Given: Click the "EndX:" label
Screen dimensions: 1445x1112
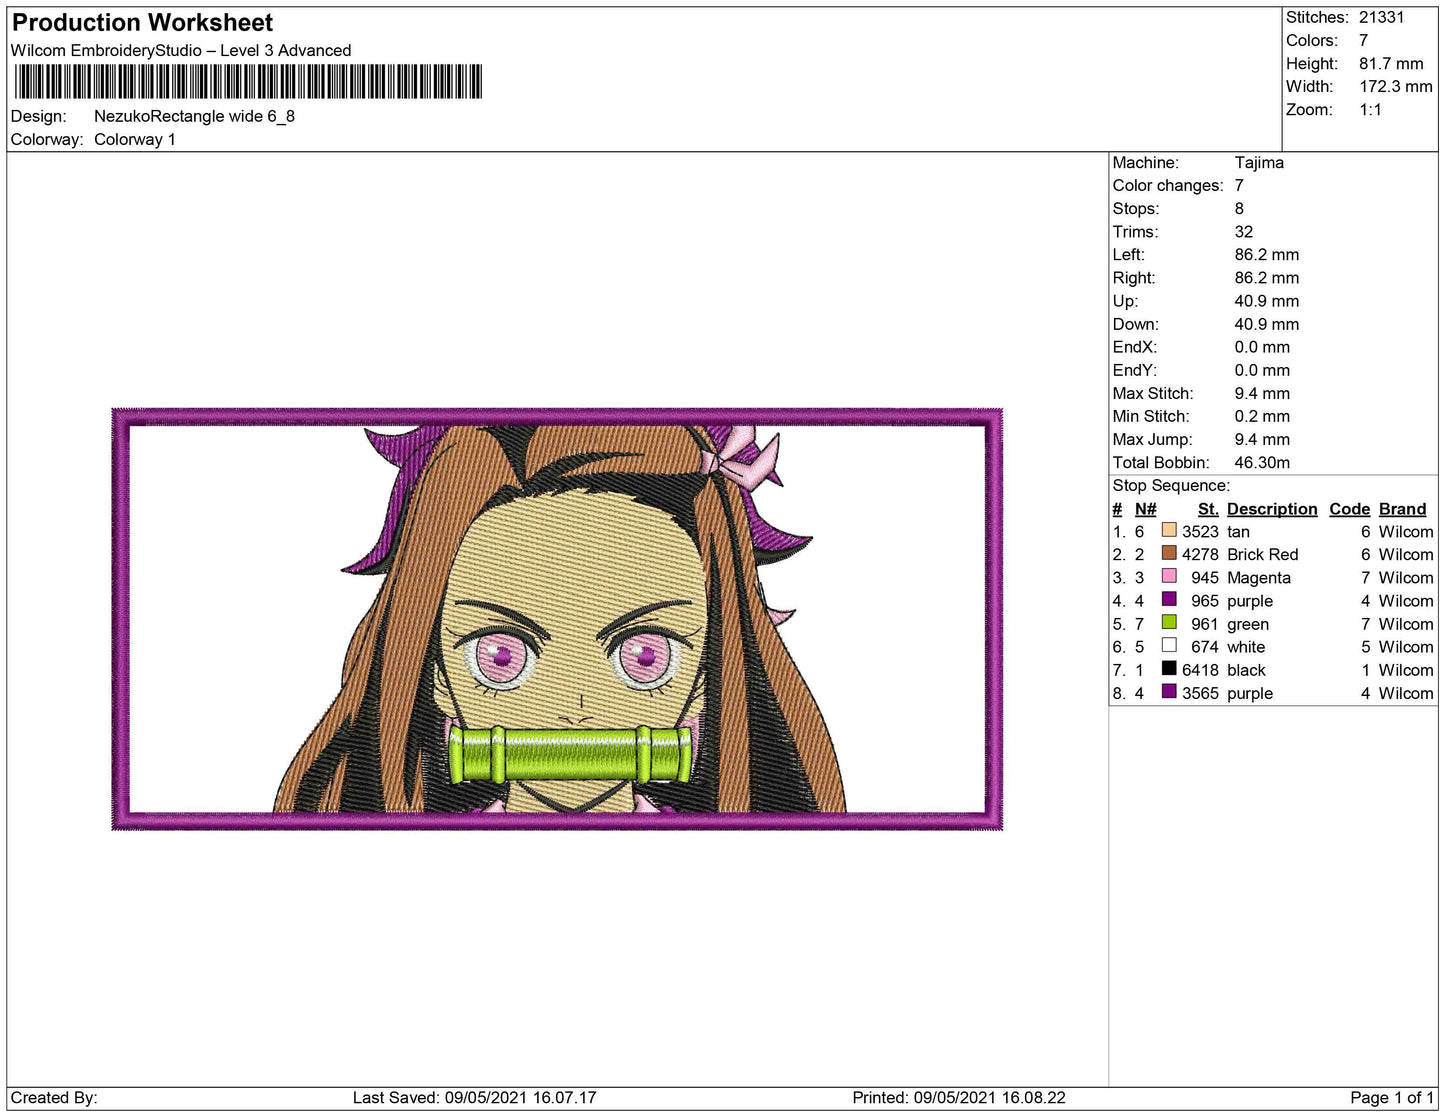Looking at the screenshot, I should (x=1135, y=347).
